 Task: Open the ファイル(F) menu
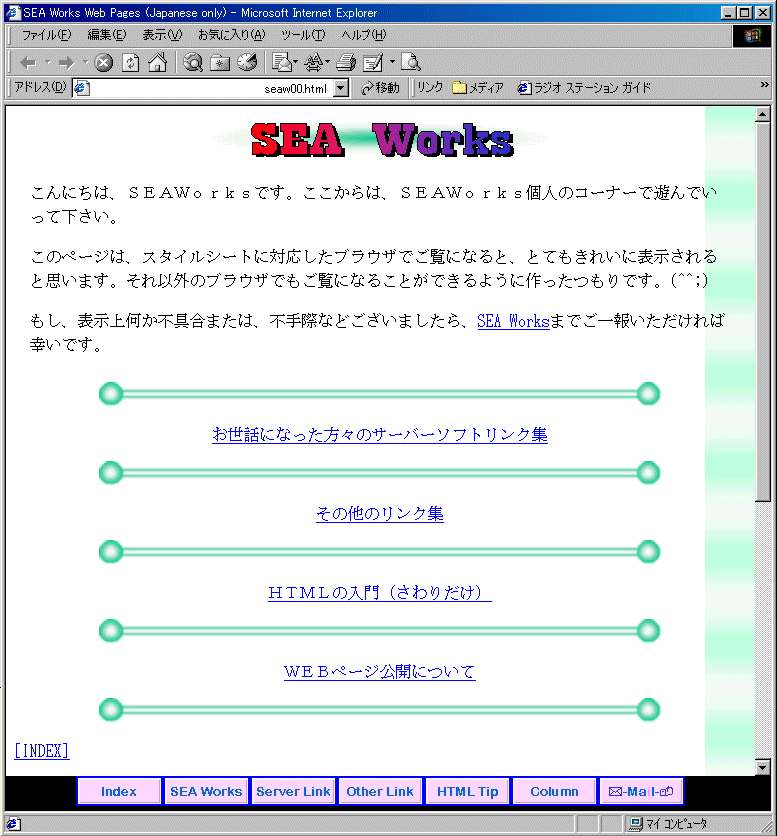[45, 35]
